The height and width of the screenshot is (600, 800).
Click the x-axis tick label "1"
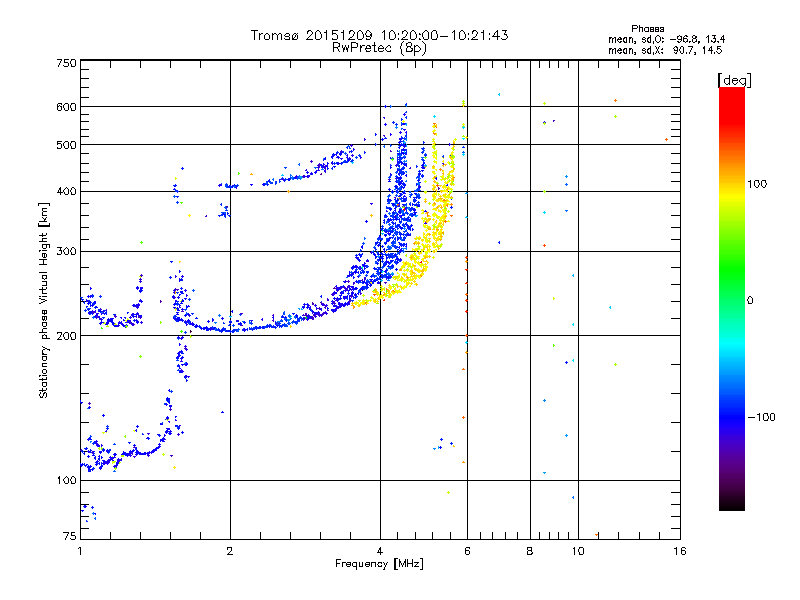point(80,551)
